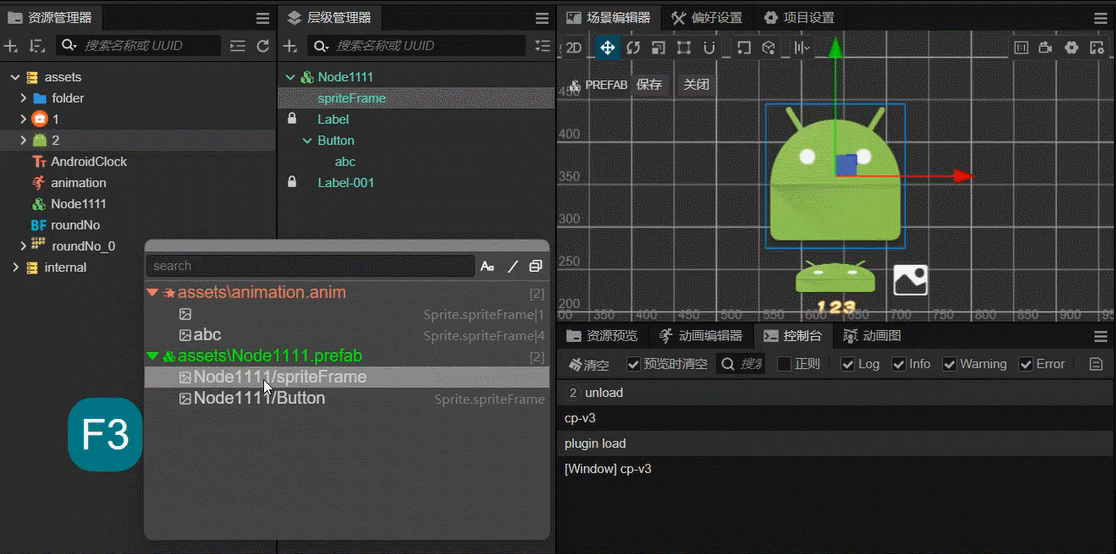Open the align distribution dropdown

(803, 48)
